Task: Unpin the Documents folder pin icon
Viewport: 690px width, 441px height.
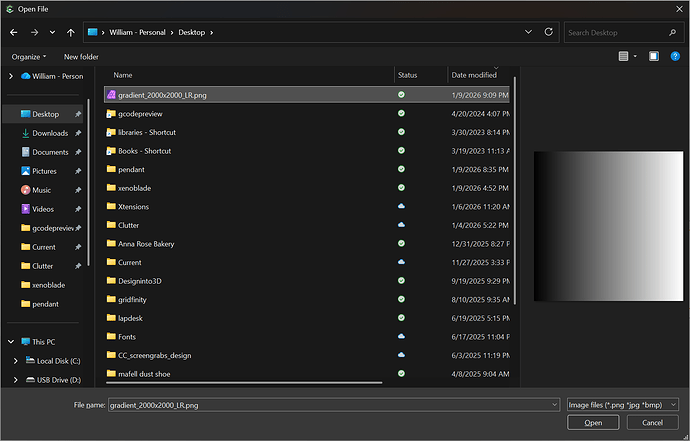Action: 78,152
